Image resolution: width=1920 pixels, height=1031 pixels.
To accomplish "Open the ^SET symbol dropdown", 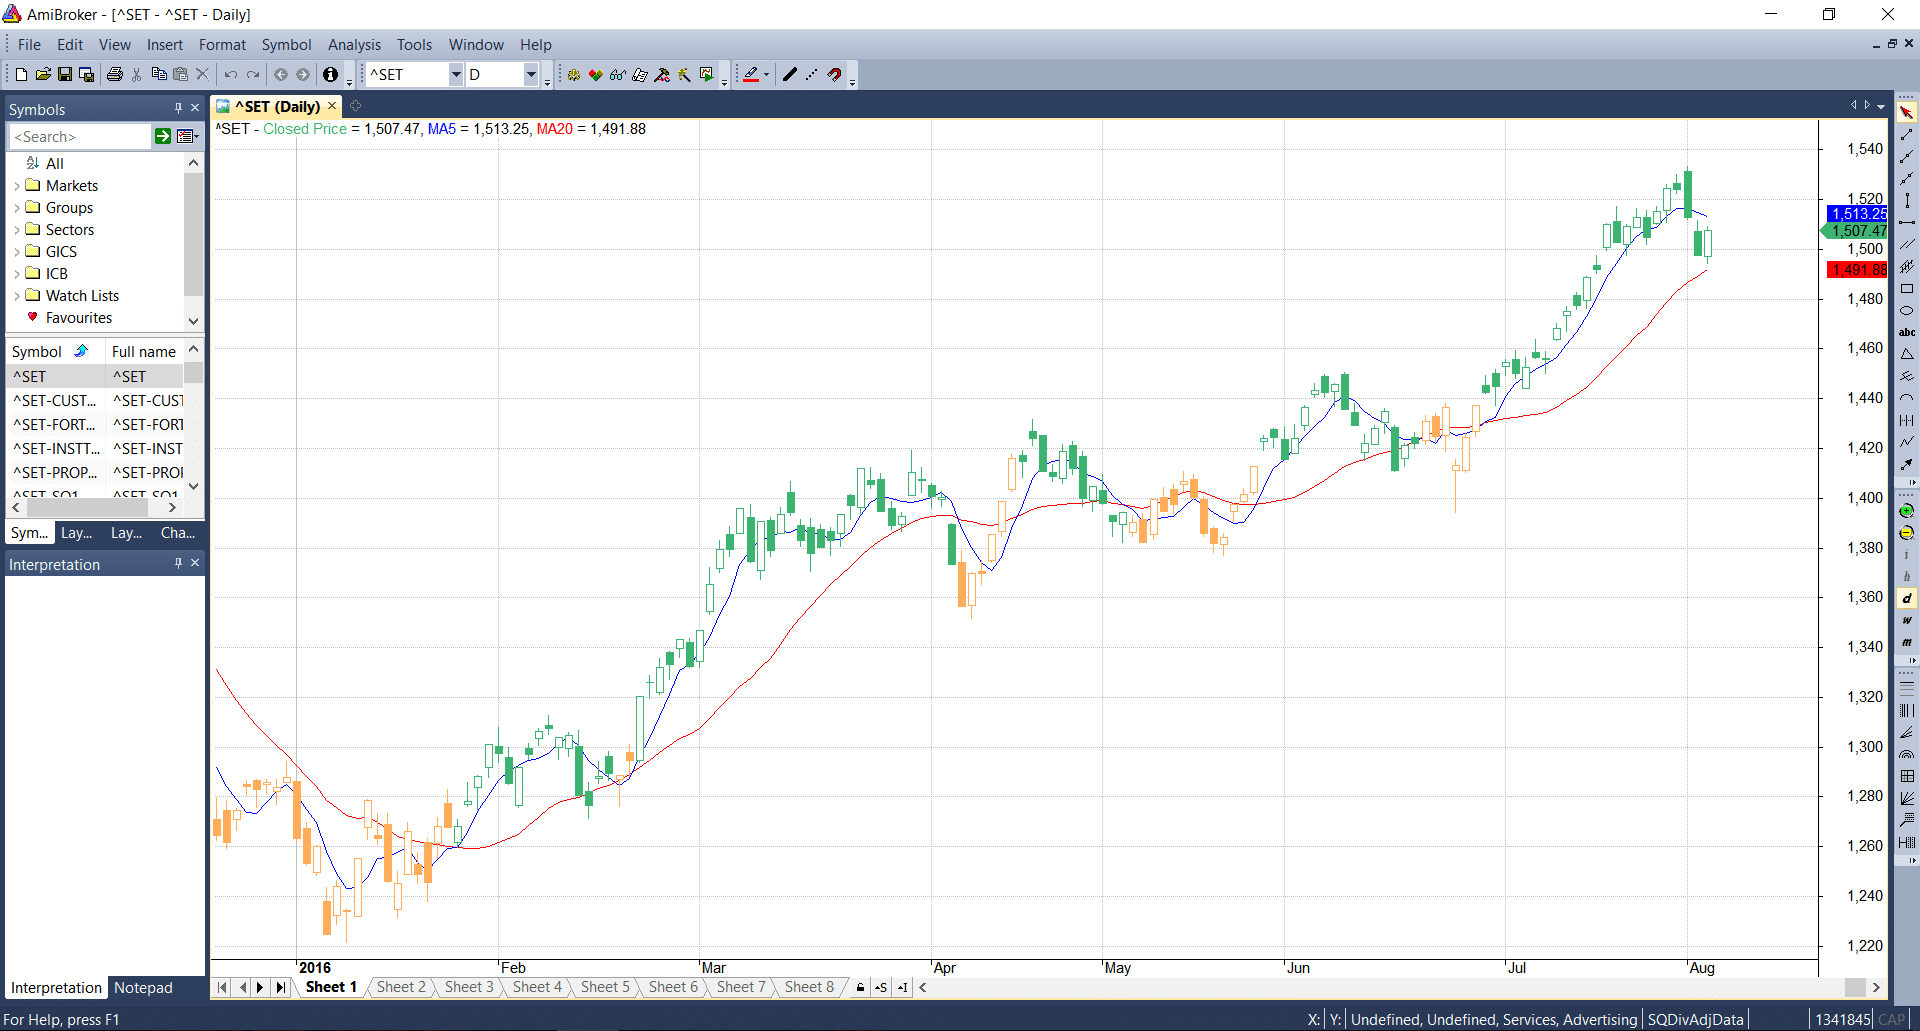I will pos(456,75).
